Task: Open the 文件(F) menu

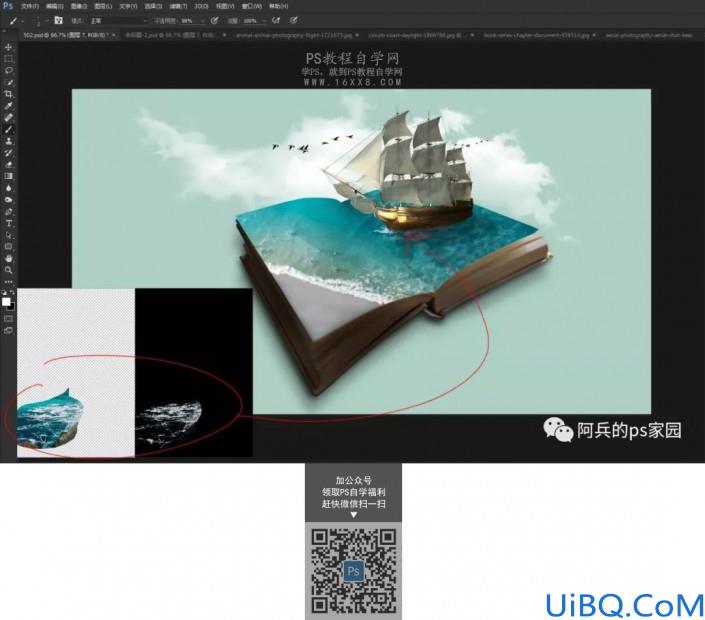Action: tap(30, 6)
